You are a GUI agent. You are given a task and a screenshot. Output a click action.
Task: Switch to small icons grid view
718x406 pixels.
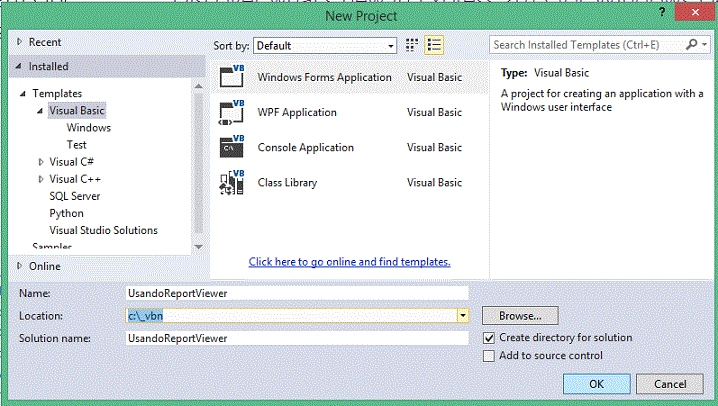pyautogui.click(x=412, y=45)
